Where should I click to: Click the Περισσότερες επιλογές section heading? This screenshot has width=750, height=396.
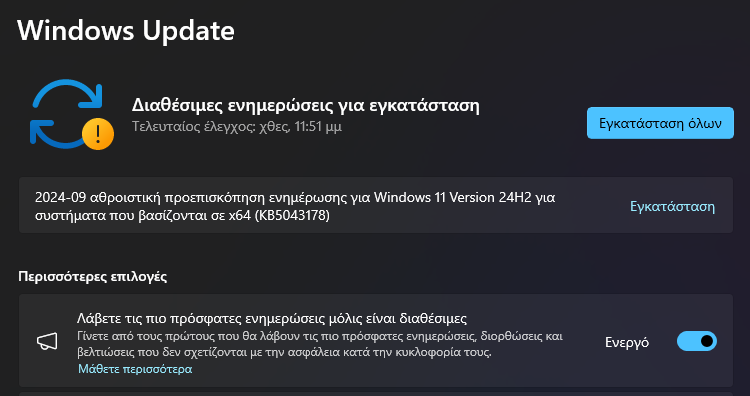tap(93, 276)
